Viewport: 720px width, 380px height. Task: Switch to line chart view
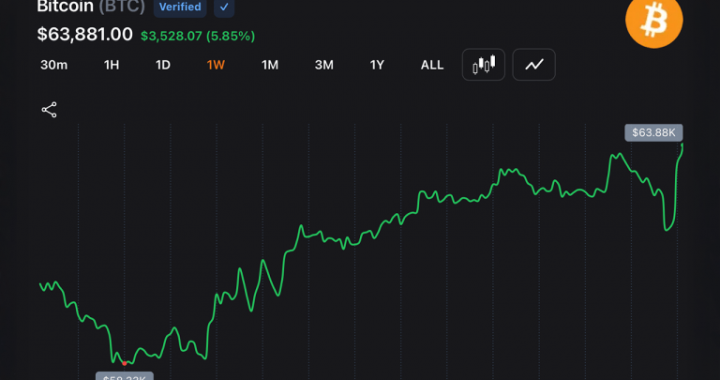pyautogui.click(x=534, y=65)
